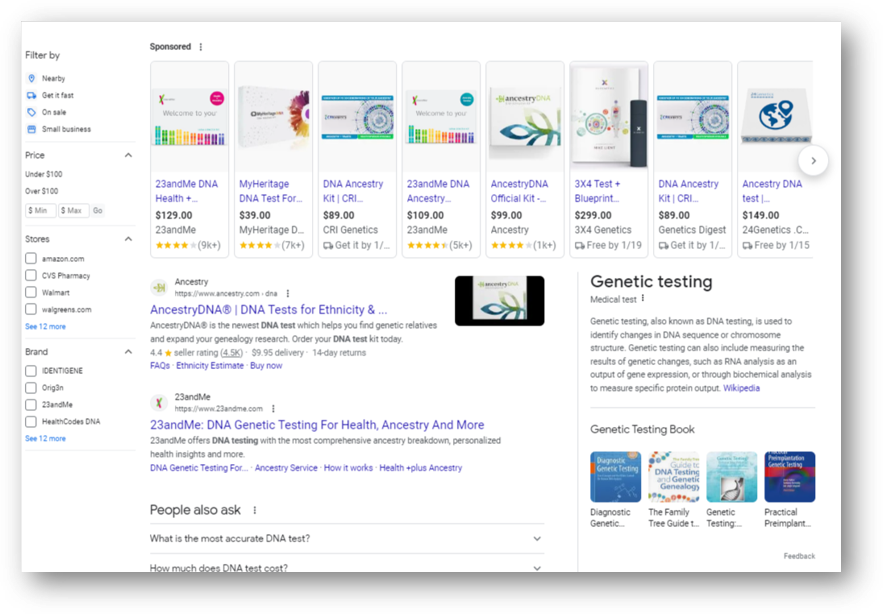Open the Diagnostic Genetic book cover

pyautogui.click(x=616, y=477)
